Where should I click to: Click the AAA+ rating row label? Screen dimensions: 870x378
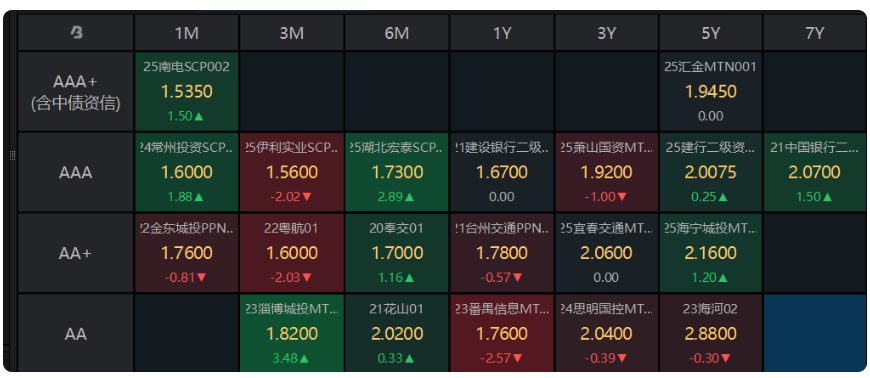(x=75, y=92)
